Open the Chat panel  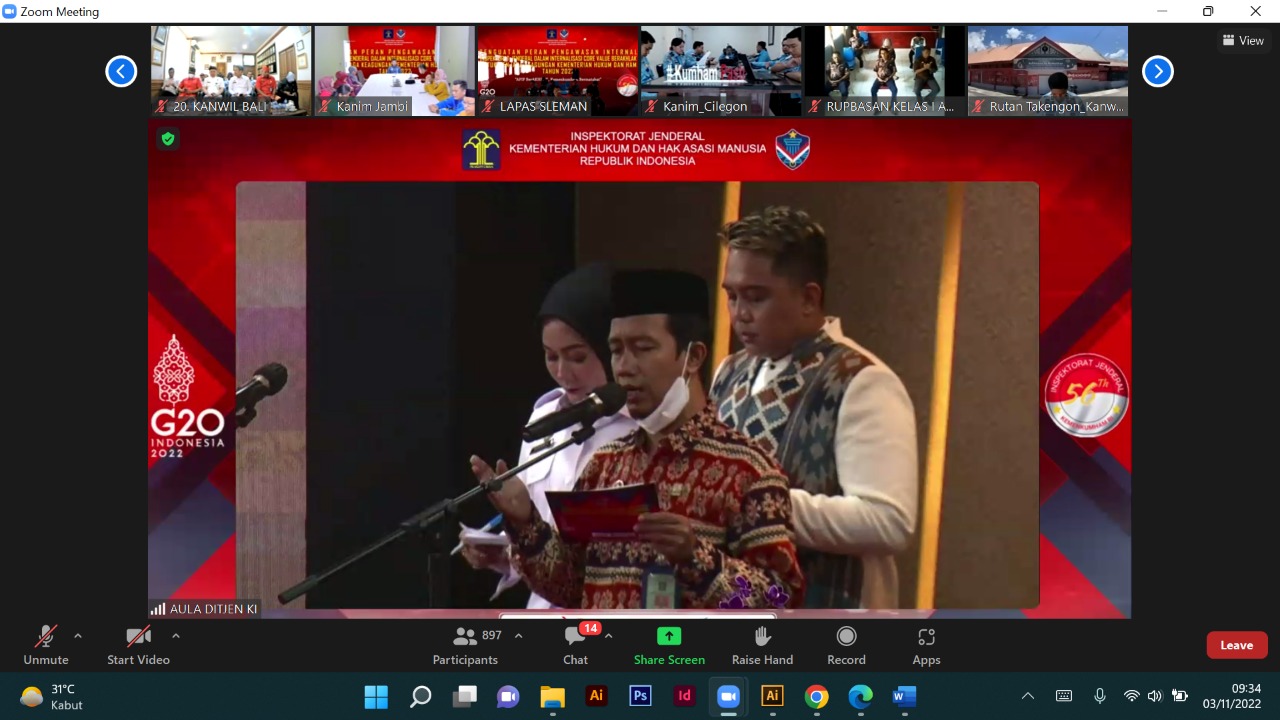coord(575,645)
